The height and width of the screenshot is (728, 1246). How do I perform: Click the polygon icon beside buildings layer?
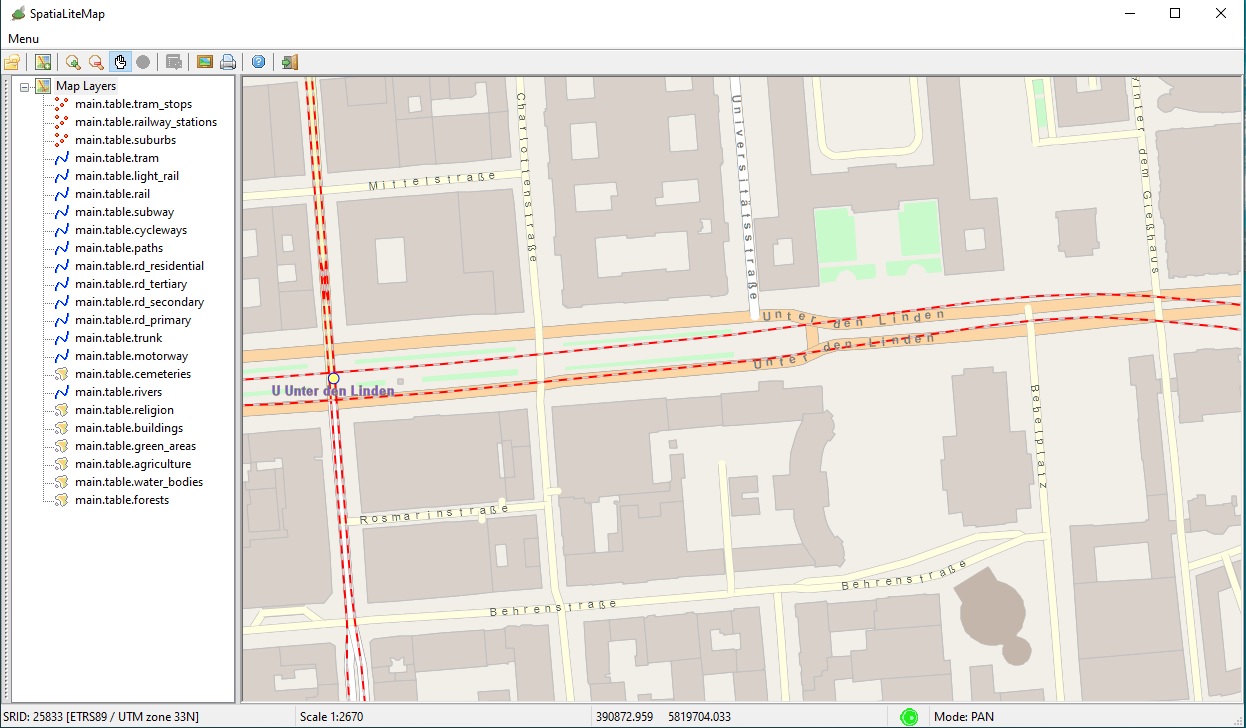(61, 428)
